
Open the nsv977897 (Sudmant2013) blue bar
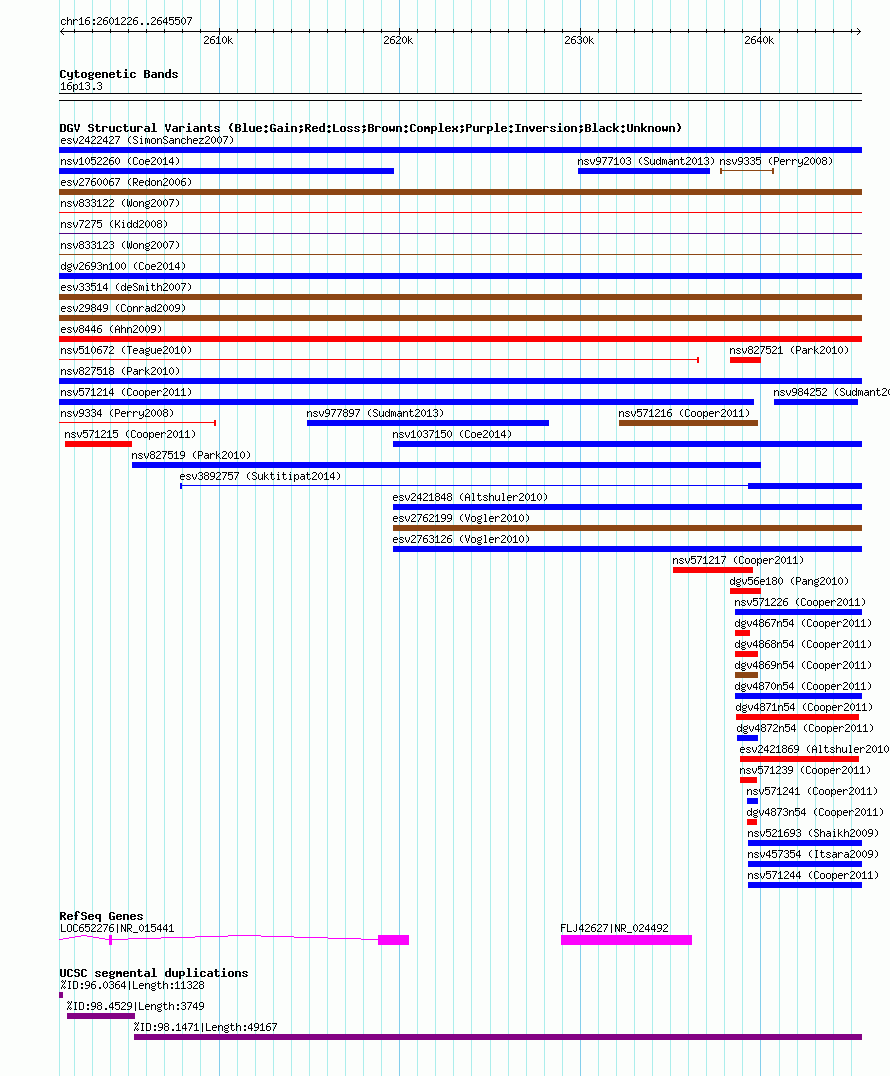pyautogui.click(x=428, y=423)
